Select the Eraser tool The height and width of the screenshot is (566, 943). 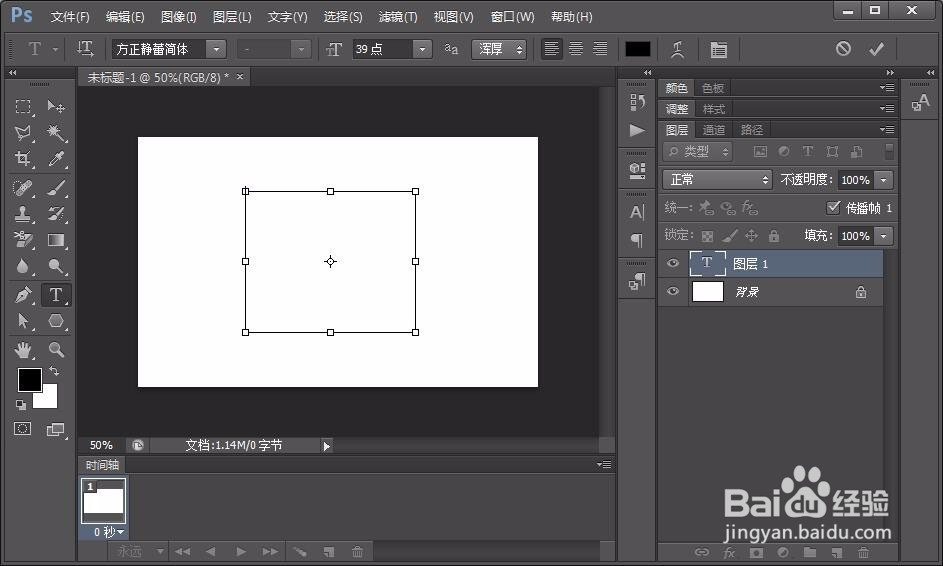pyautogui.click(x=23, y=240)
